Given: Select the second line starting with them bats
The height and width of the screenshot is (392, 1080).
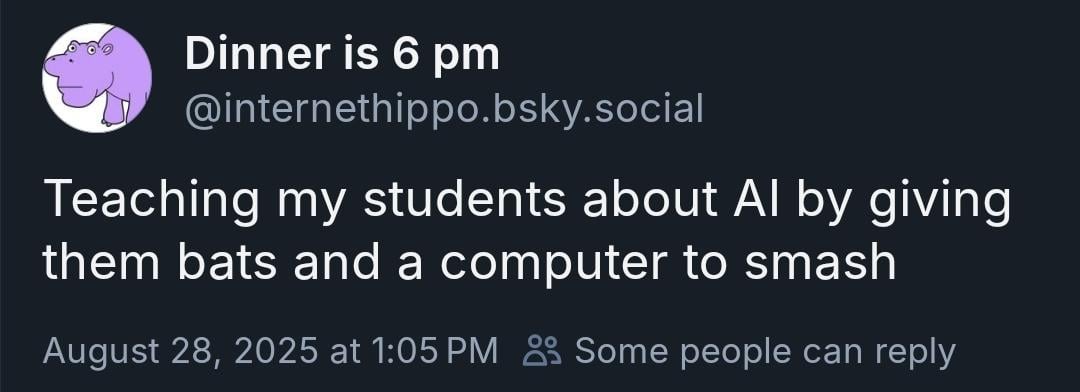Looking at the screenshot, I should click(469, 262).
